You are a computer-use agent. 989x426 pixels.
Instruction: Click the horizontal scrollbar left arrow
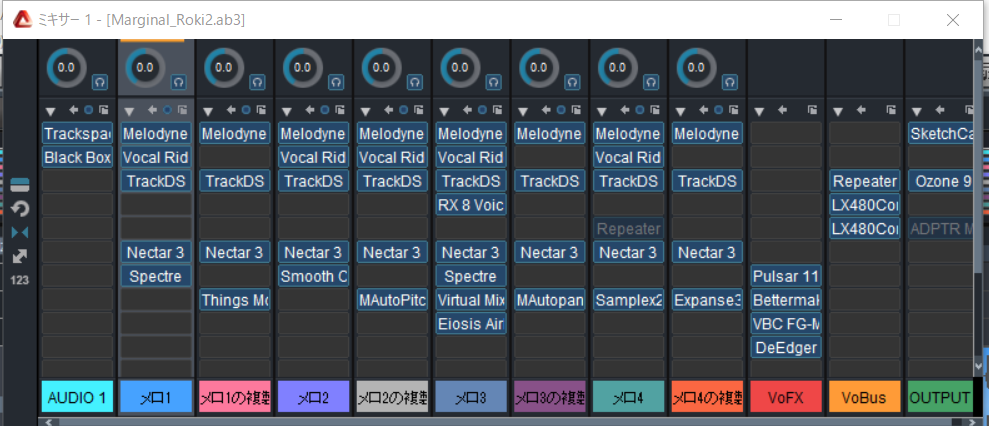coord(50,422)
